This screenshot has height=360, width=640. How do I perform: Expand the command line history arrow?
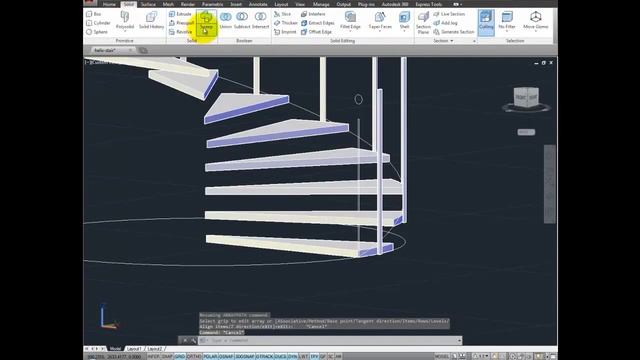click(460, 340)
